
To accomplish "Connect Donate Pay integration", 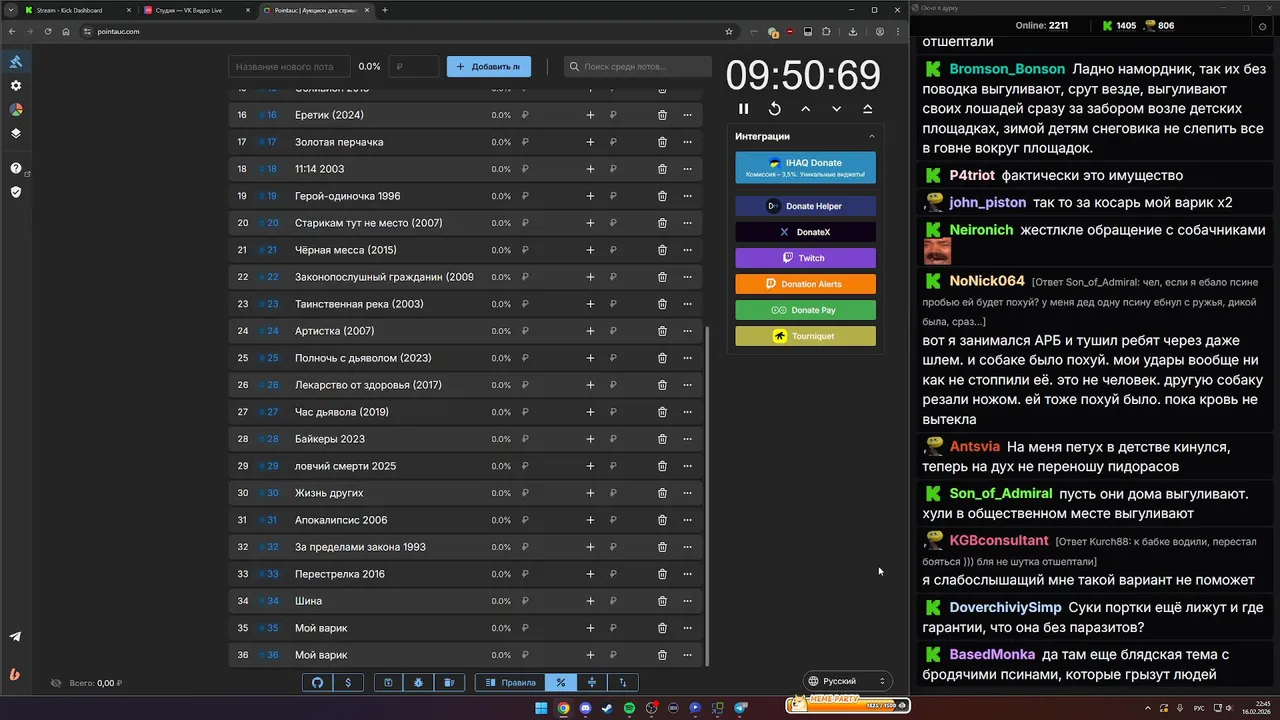I will 805,310.
